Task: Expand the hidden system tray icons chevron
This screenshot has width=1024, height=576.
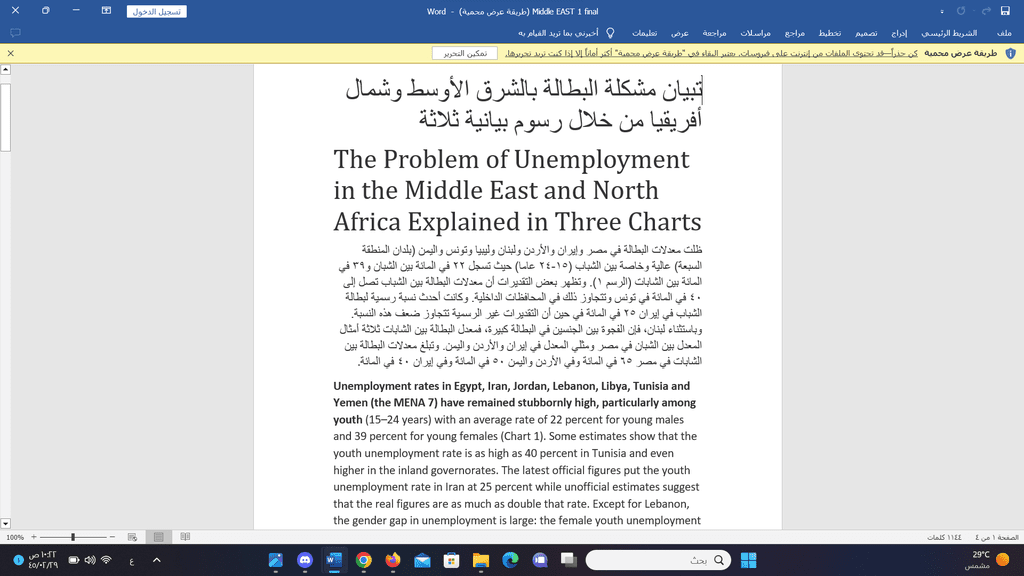Action: click(157, 560)
